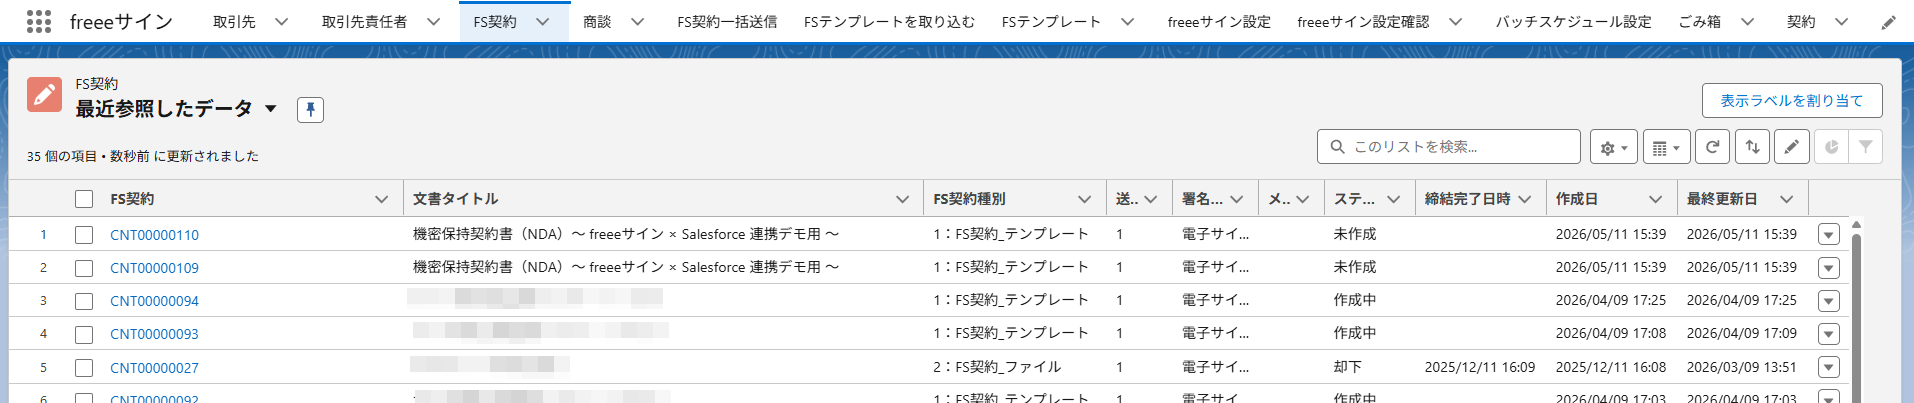Expand the freeeサイン設定確認 tab chevron
Screen dimensions: 1914x403
1455,21
